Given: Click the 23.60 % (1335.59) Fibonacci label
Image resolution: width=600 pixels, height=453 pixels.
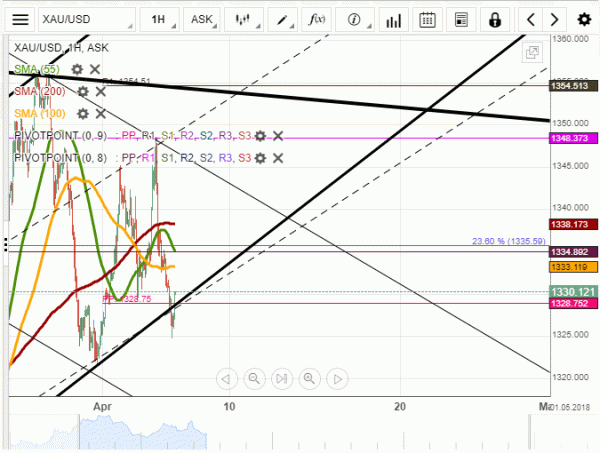Looking at the screenshot, I should 509,241.
